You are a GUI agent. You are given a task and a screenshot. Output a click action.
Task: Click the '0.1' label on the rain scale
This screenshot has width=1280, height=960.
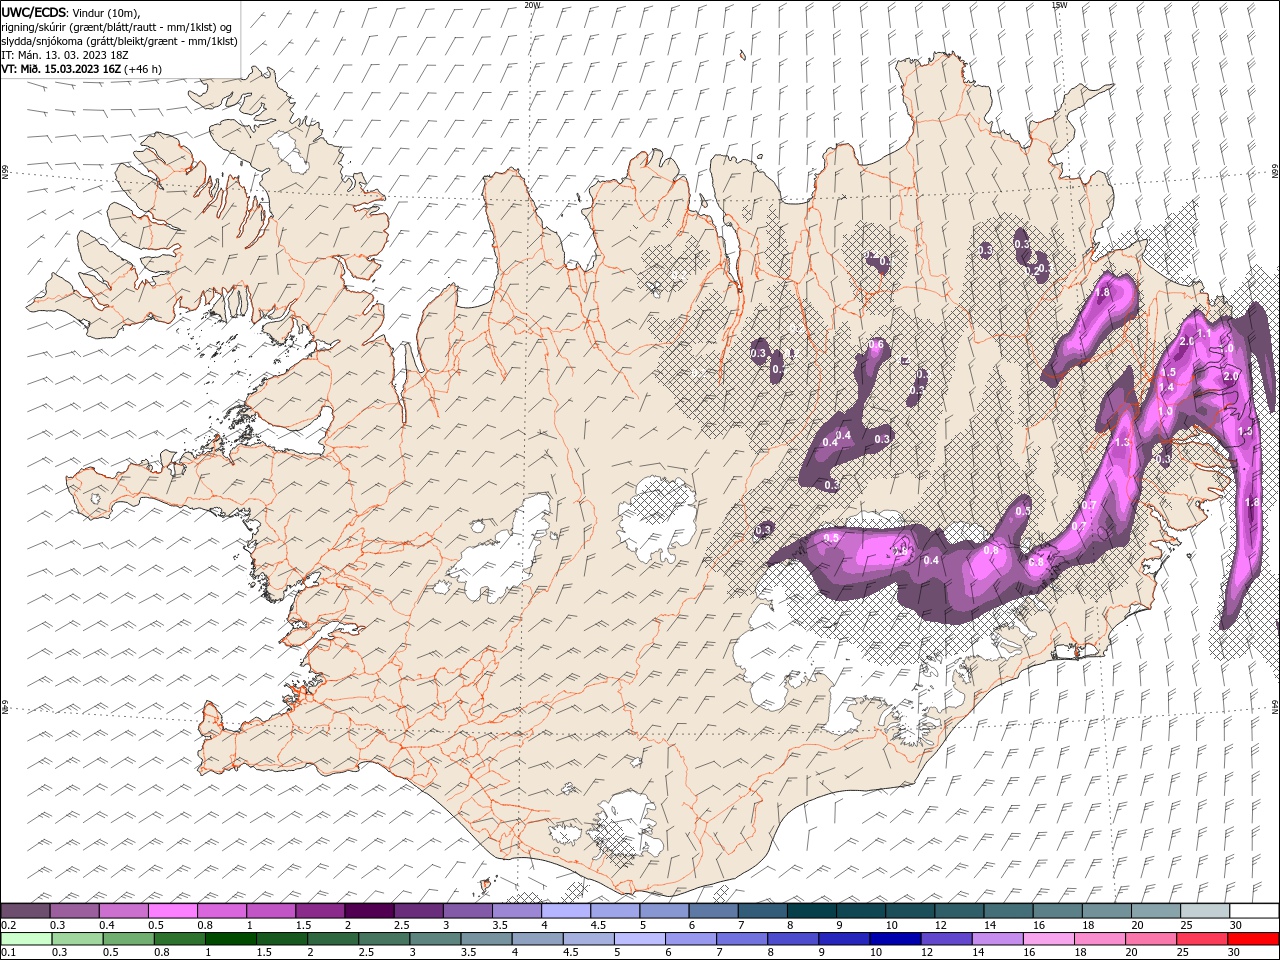coord(8,953)
